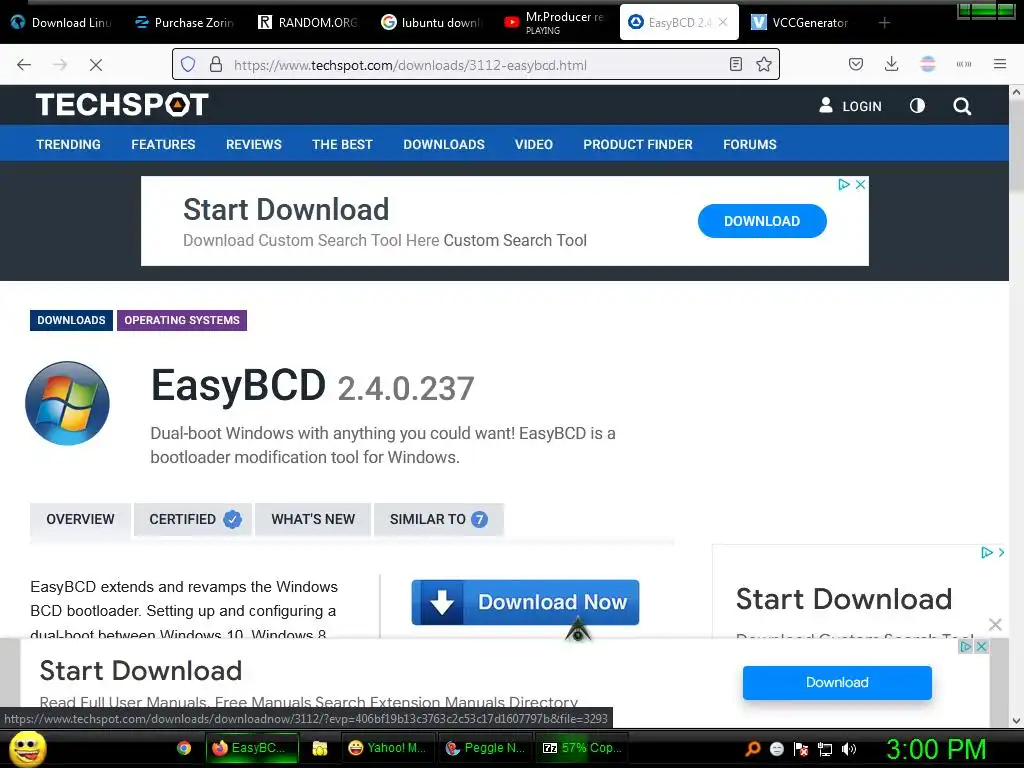
Task: Open THE BEST in navigation bar
Action: [342, 144]
